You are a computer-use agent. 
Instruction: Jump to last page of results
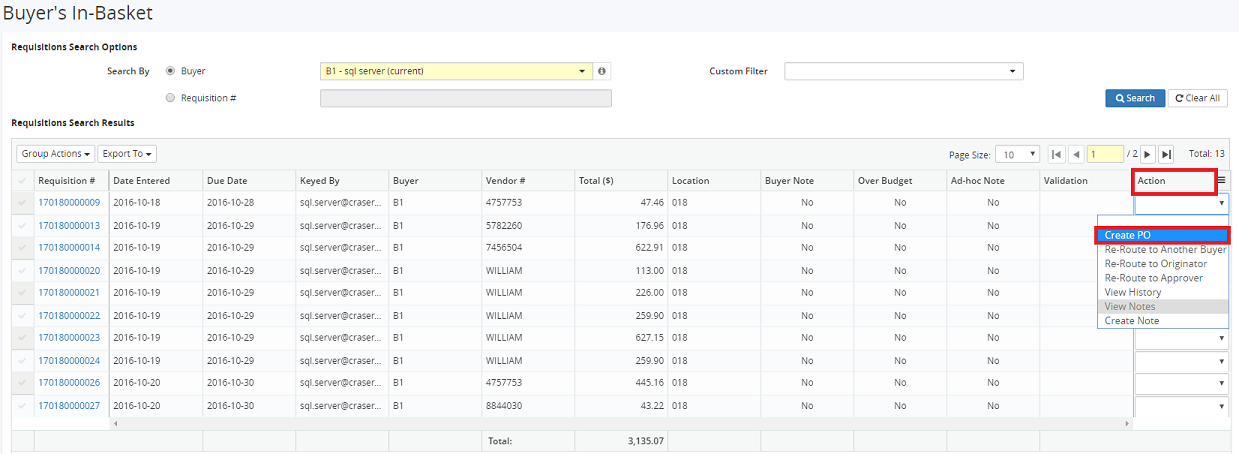[1166, 155]
